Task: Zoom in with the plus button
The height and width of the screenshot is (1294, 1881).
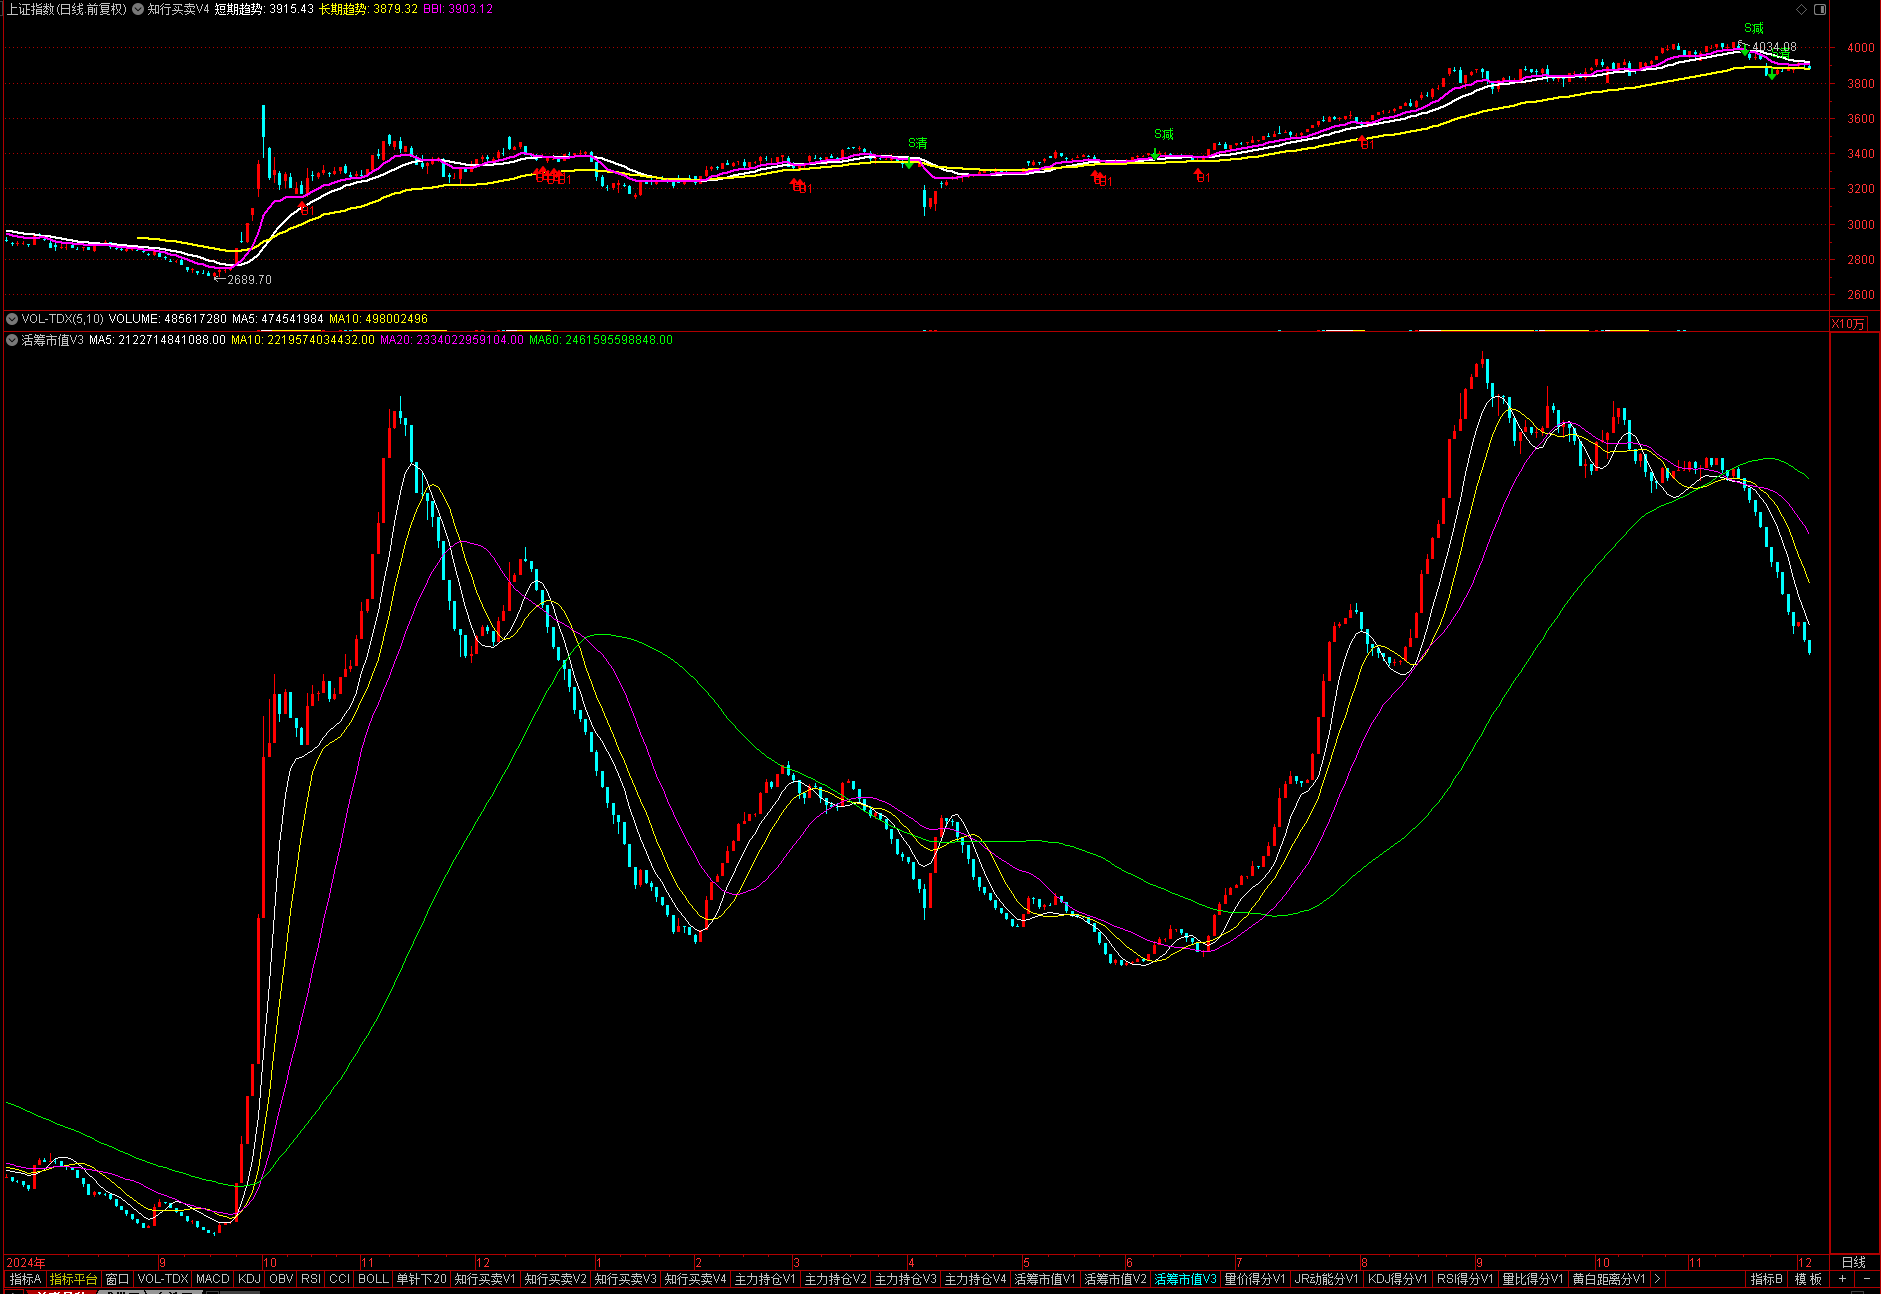Action: point(1842,1279)
